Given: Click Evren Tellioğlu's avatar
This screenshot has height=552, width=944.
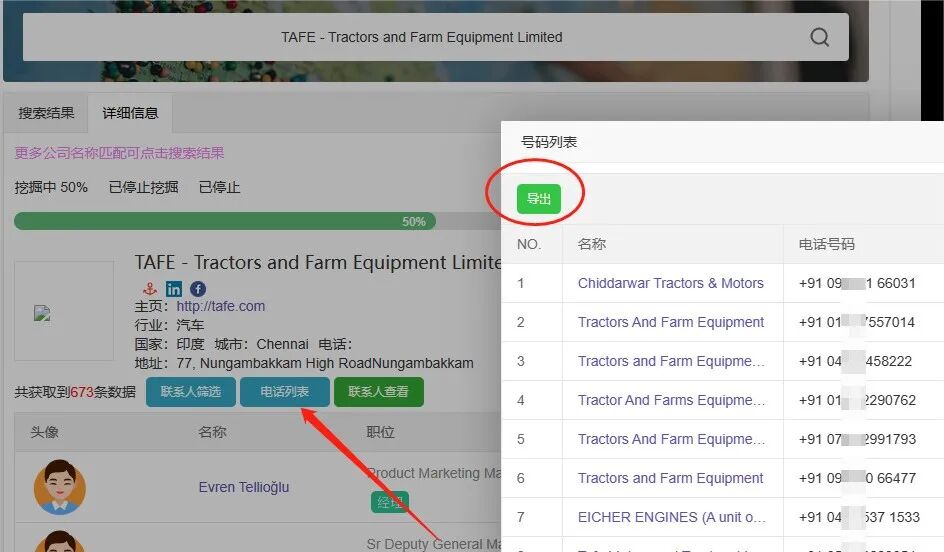Looking at the screenshot, I should coord(60,488).
